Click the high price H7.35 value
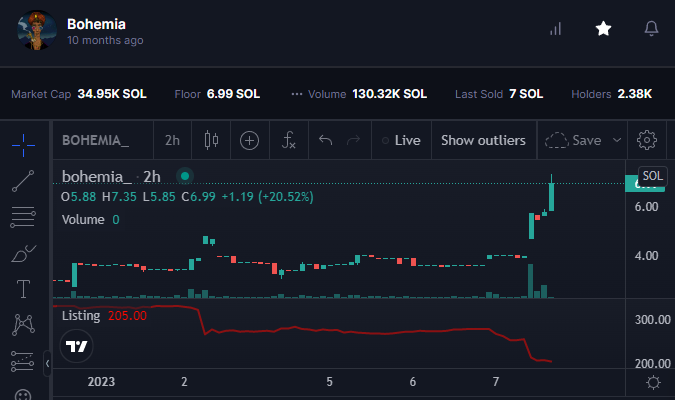This screenshot has height=400, width=675. (119, 197)
